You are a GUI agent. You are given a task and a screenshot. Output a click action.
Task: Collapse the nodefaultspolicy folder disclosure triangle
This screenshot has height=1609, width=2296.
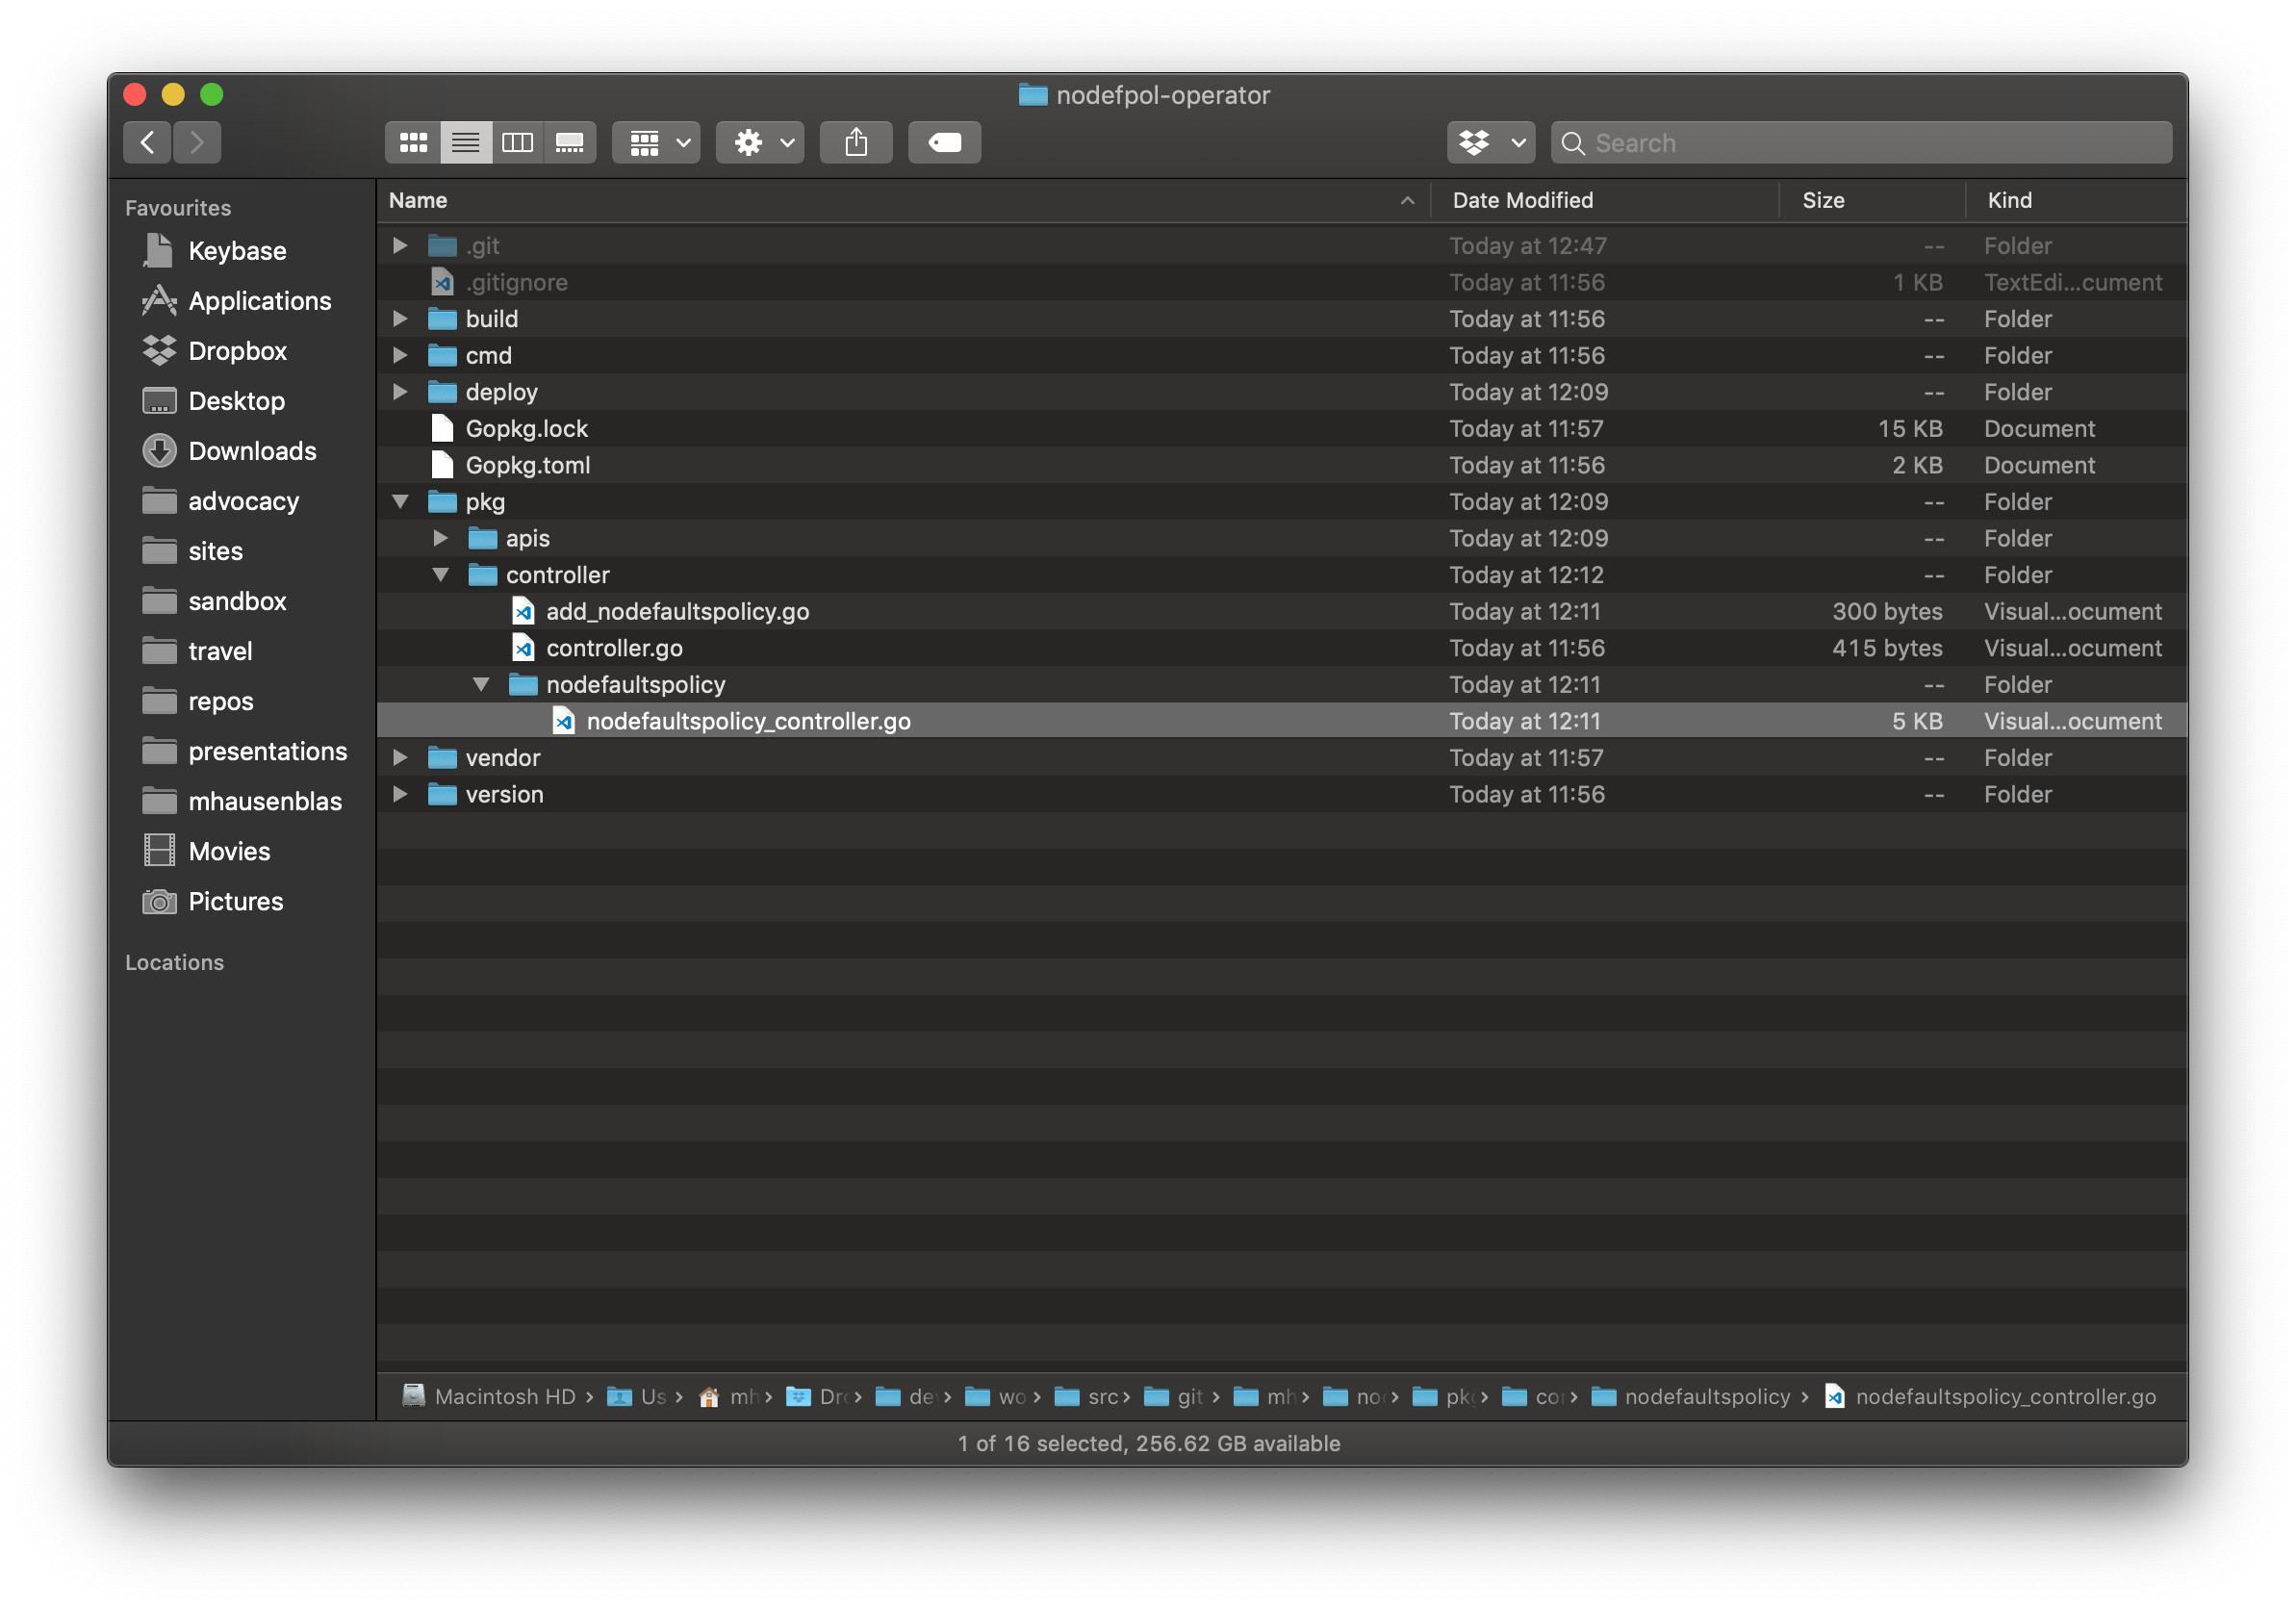(481, 685)
